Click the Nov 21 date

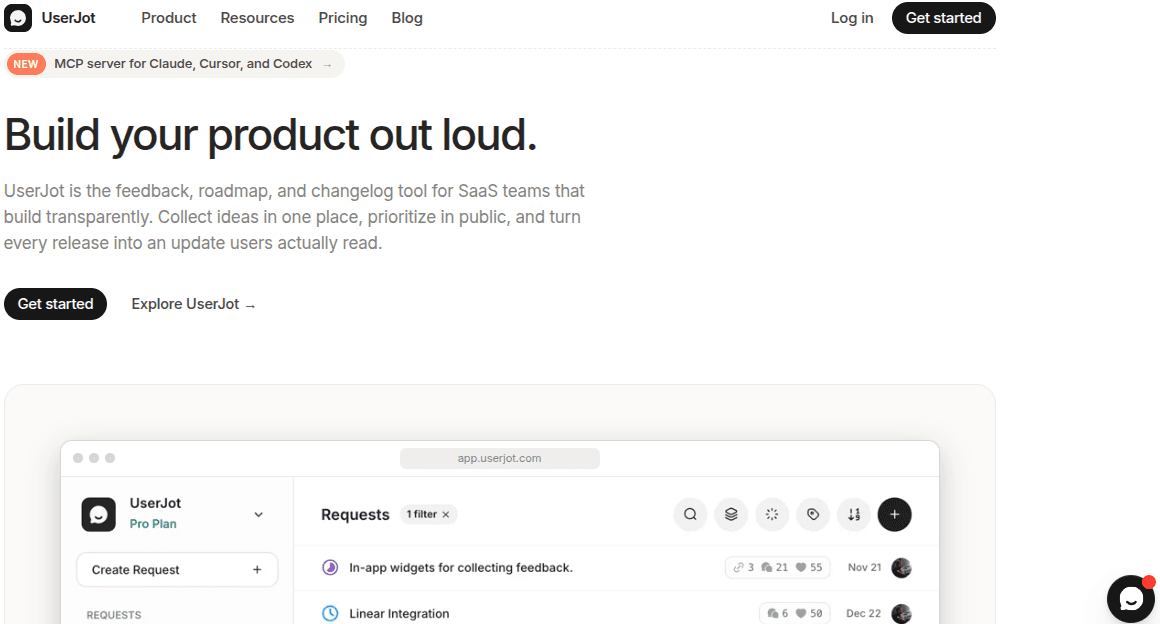click(864, 568)
